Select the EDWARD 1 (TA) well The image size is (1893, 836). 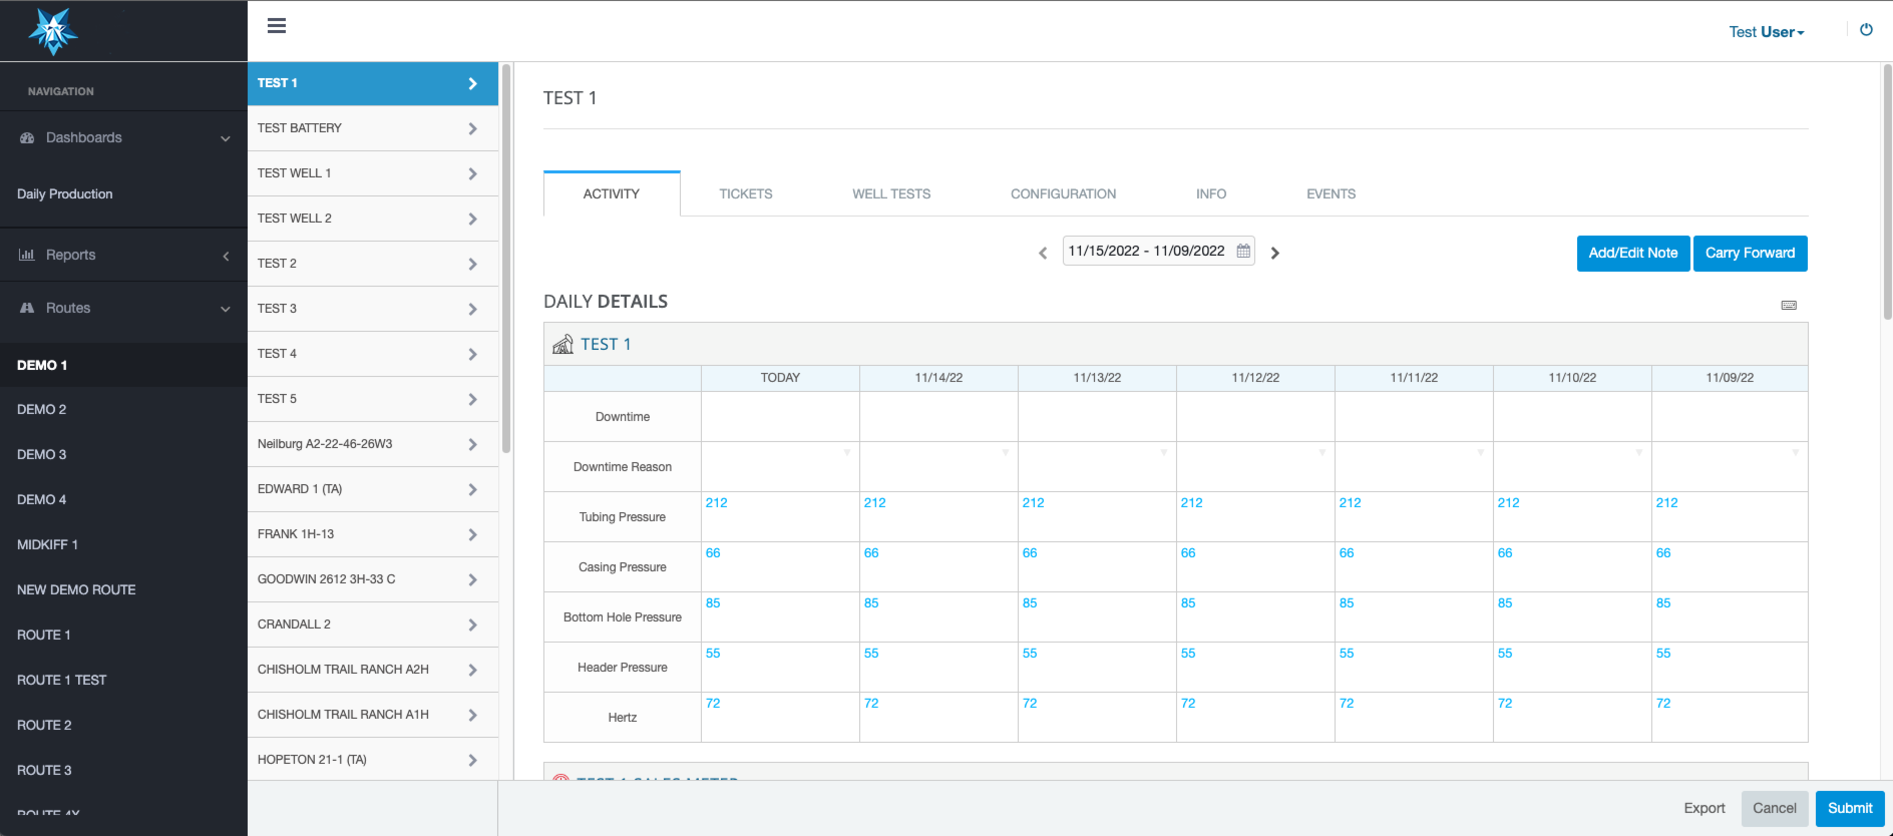pos(373,489)
